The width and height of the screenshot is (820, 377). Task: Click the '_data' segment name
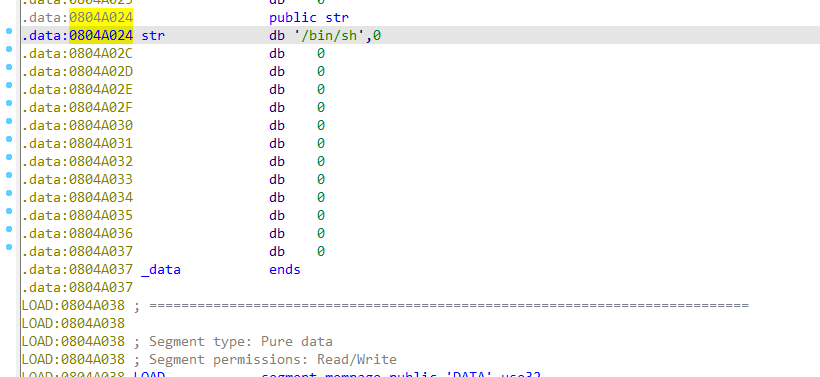(161, 270)
